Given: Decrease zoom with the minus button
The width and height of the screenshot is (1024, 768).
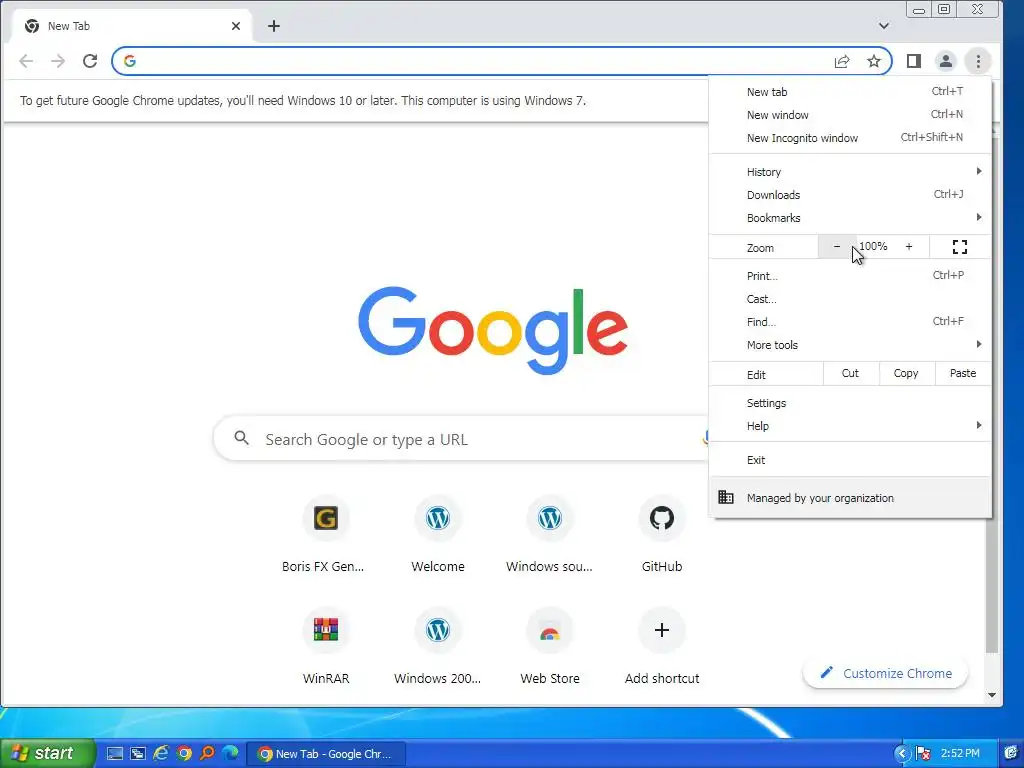Looking at the screenshot, I should (x=837, y=247).
